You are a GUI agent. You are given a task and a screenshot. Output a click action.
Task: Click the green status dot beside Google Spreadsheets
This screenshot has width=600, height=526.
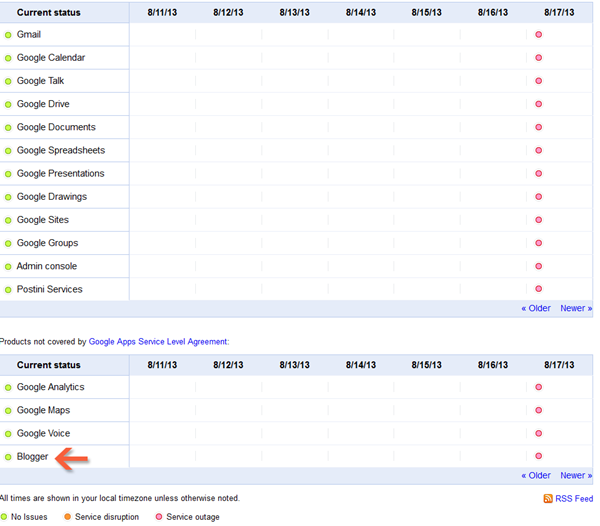tap(8, 151)
